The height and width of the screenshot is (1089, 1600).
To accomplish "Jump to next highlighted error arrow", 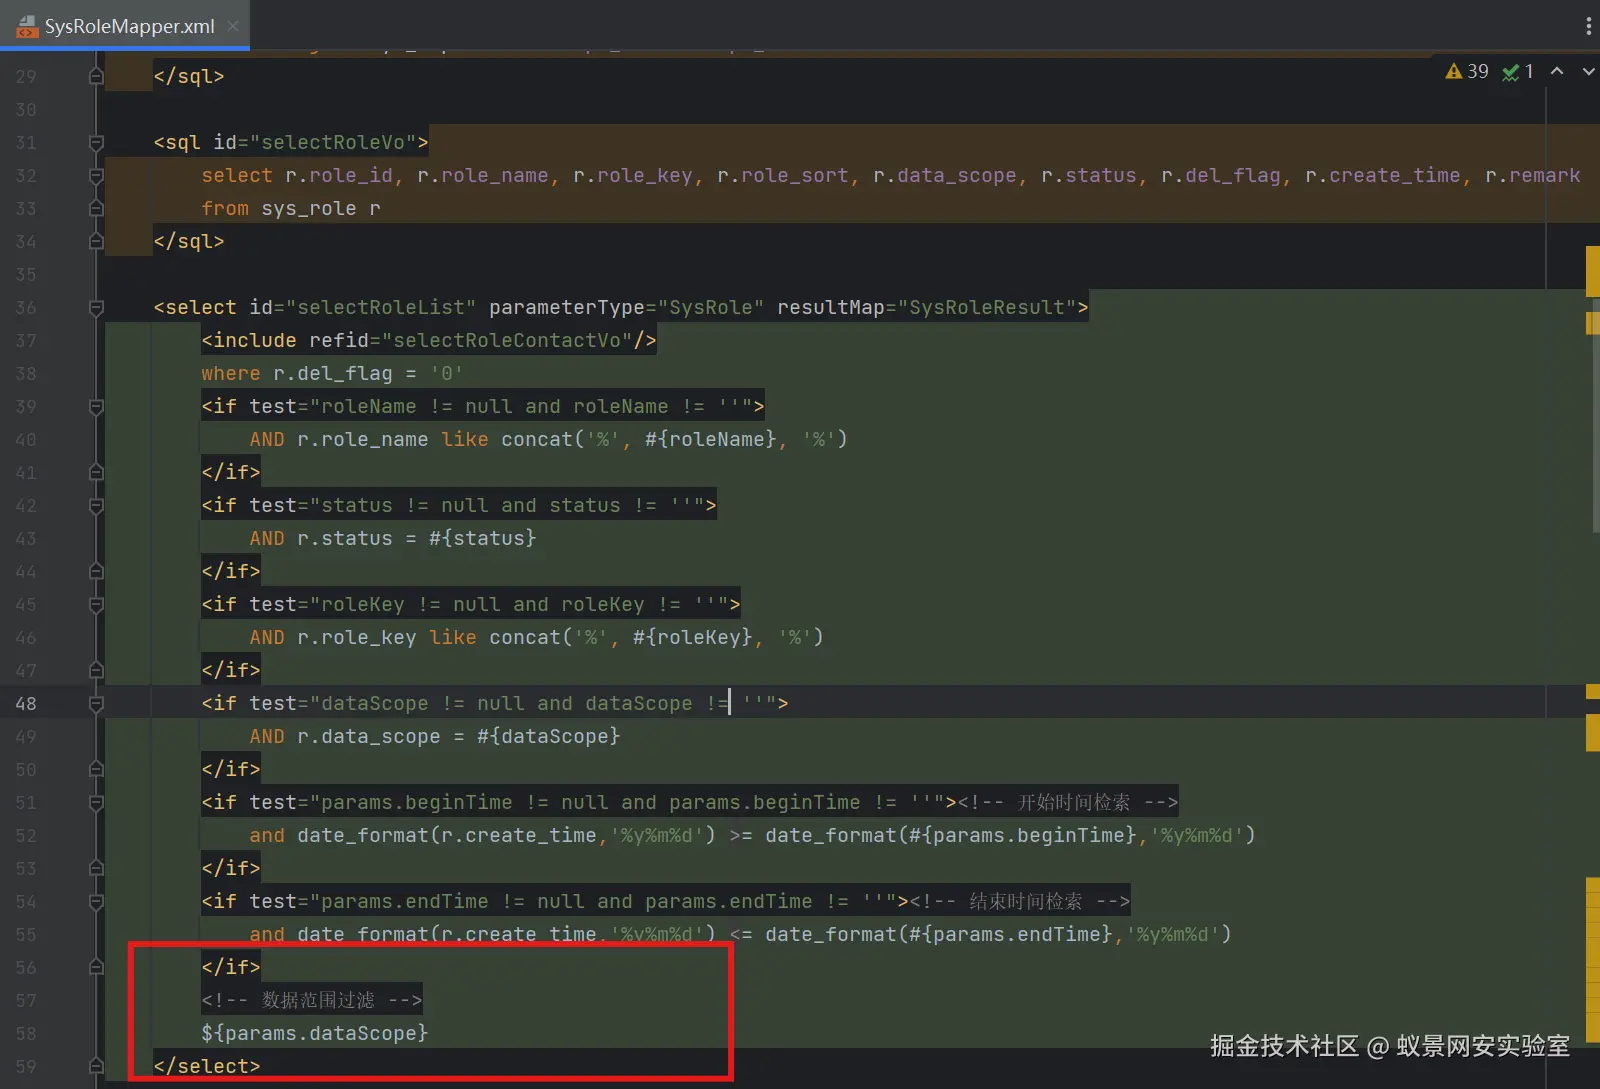I will (x=1588, y=71).
